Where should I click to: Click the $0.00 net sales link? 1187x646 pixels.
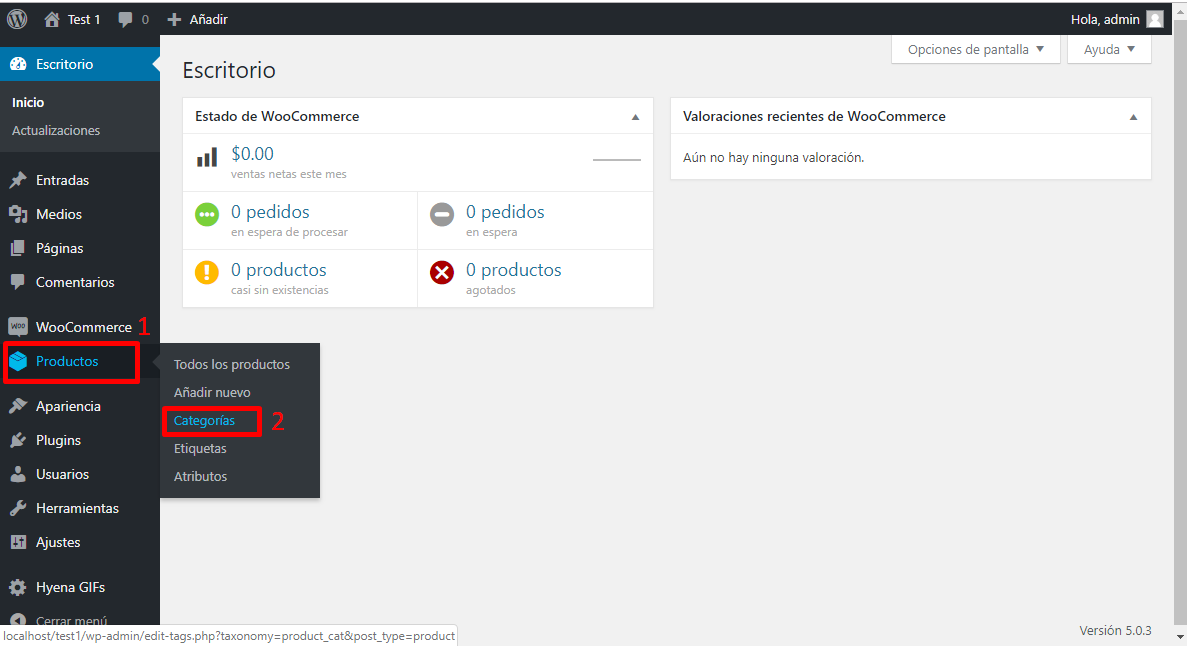click(x=252, y=154)
